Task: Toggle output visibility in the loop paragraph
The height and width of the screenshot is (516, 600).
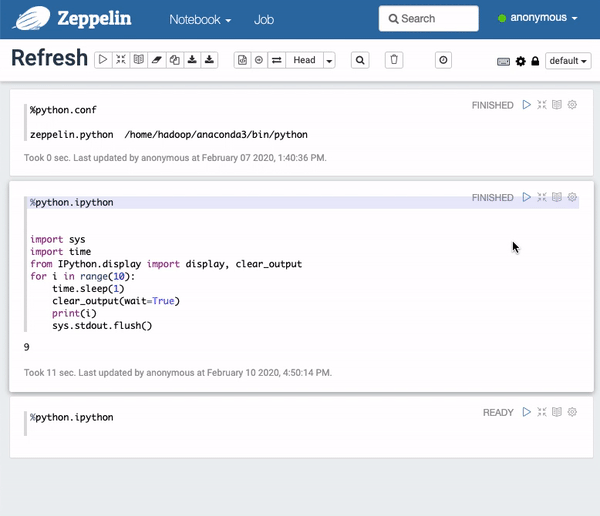Action: [x=557, y=197]
